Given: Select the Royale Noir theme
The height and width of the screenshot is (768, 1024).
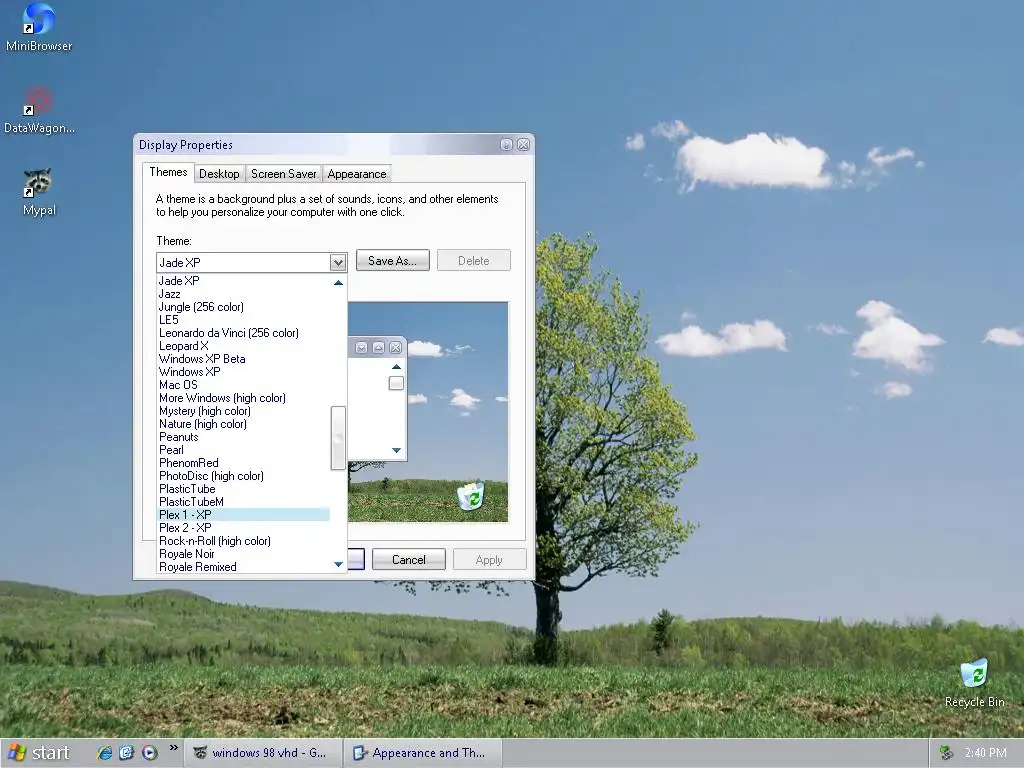Looking at the screenshot, I should (244, 554).
